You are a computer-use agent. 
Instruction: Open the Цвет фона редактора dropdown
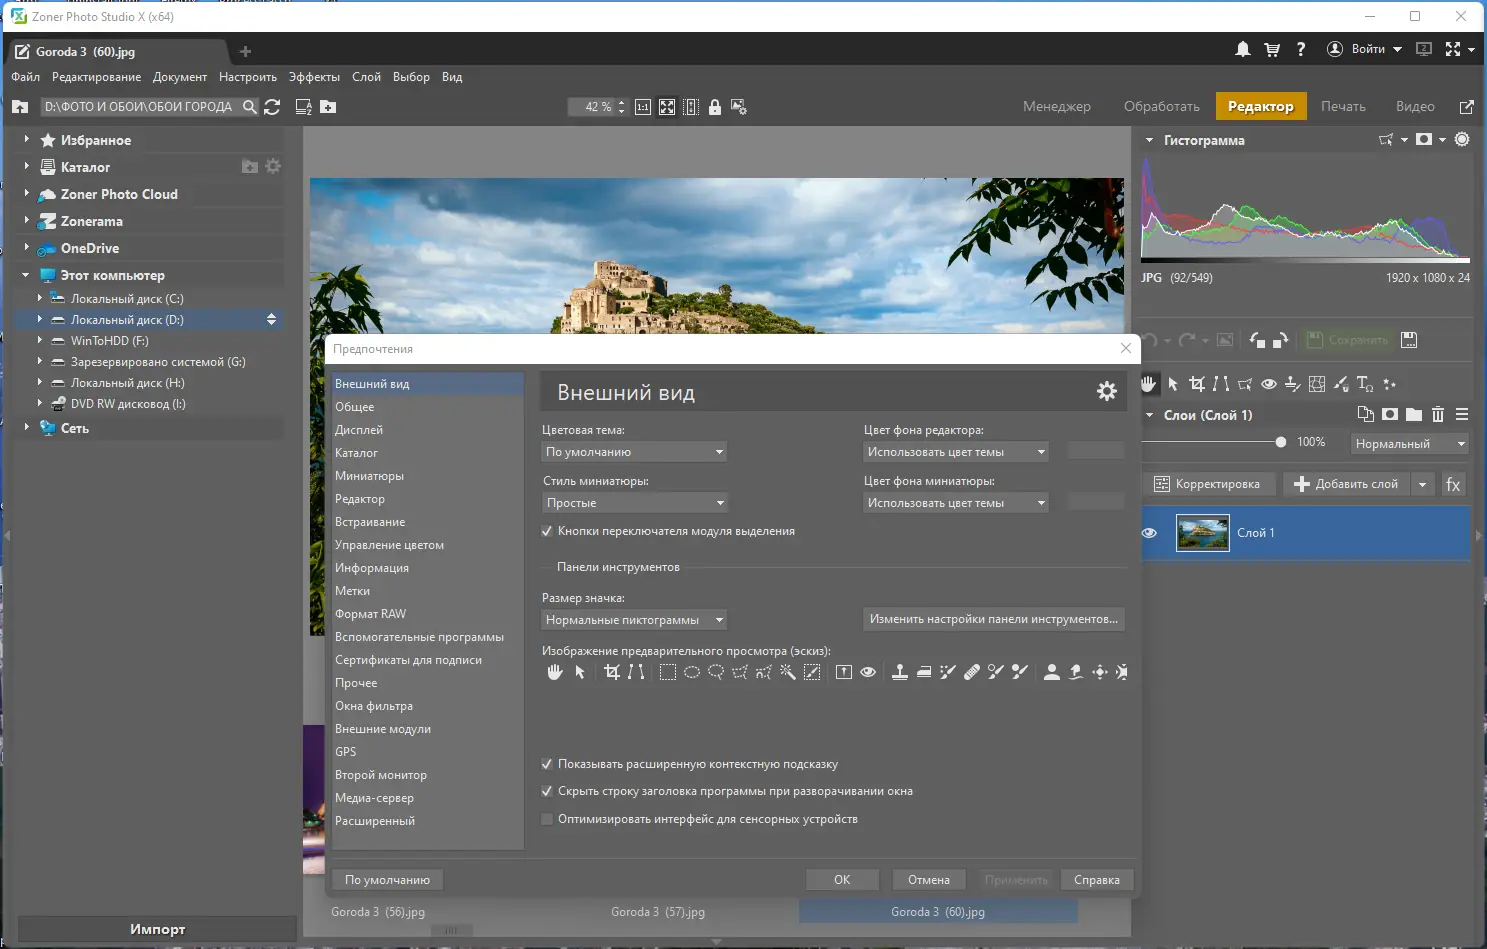[x=956, y=452]
